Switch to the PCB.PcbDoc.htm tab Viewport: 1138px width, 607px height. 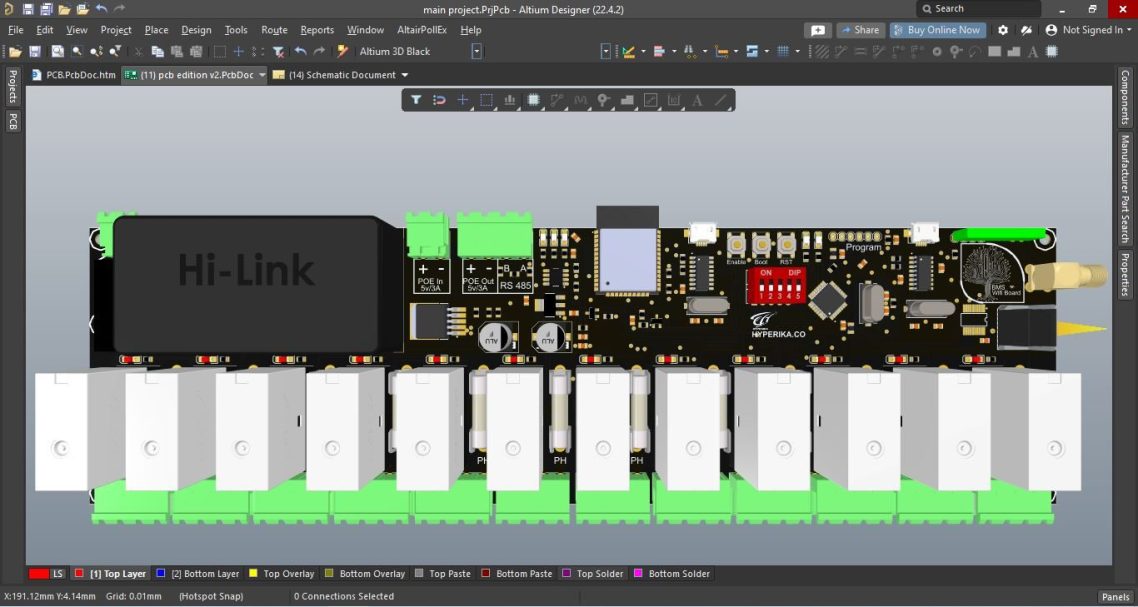[74, 75]
